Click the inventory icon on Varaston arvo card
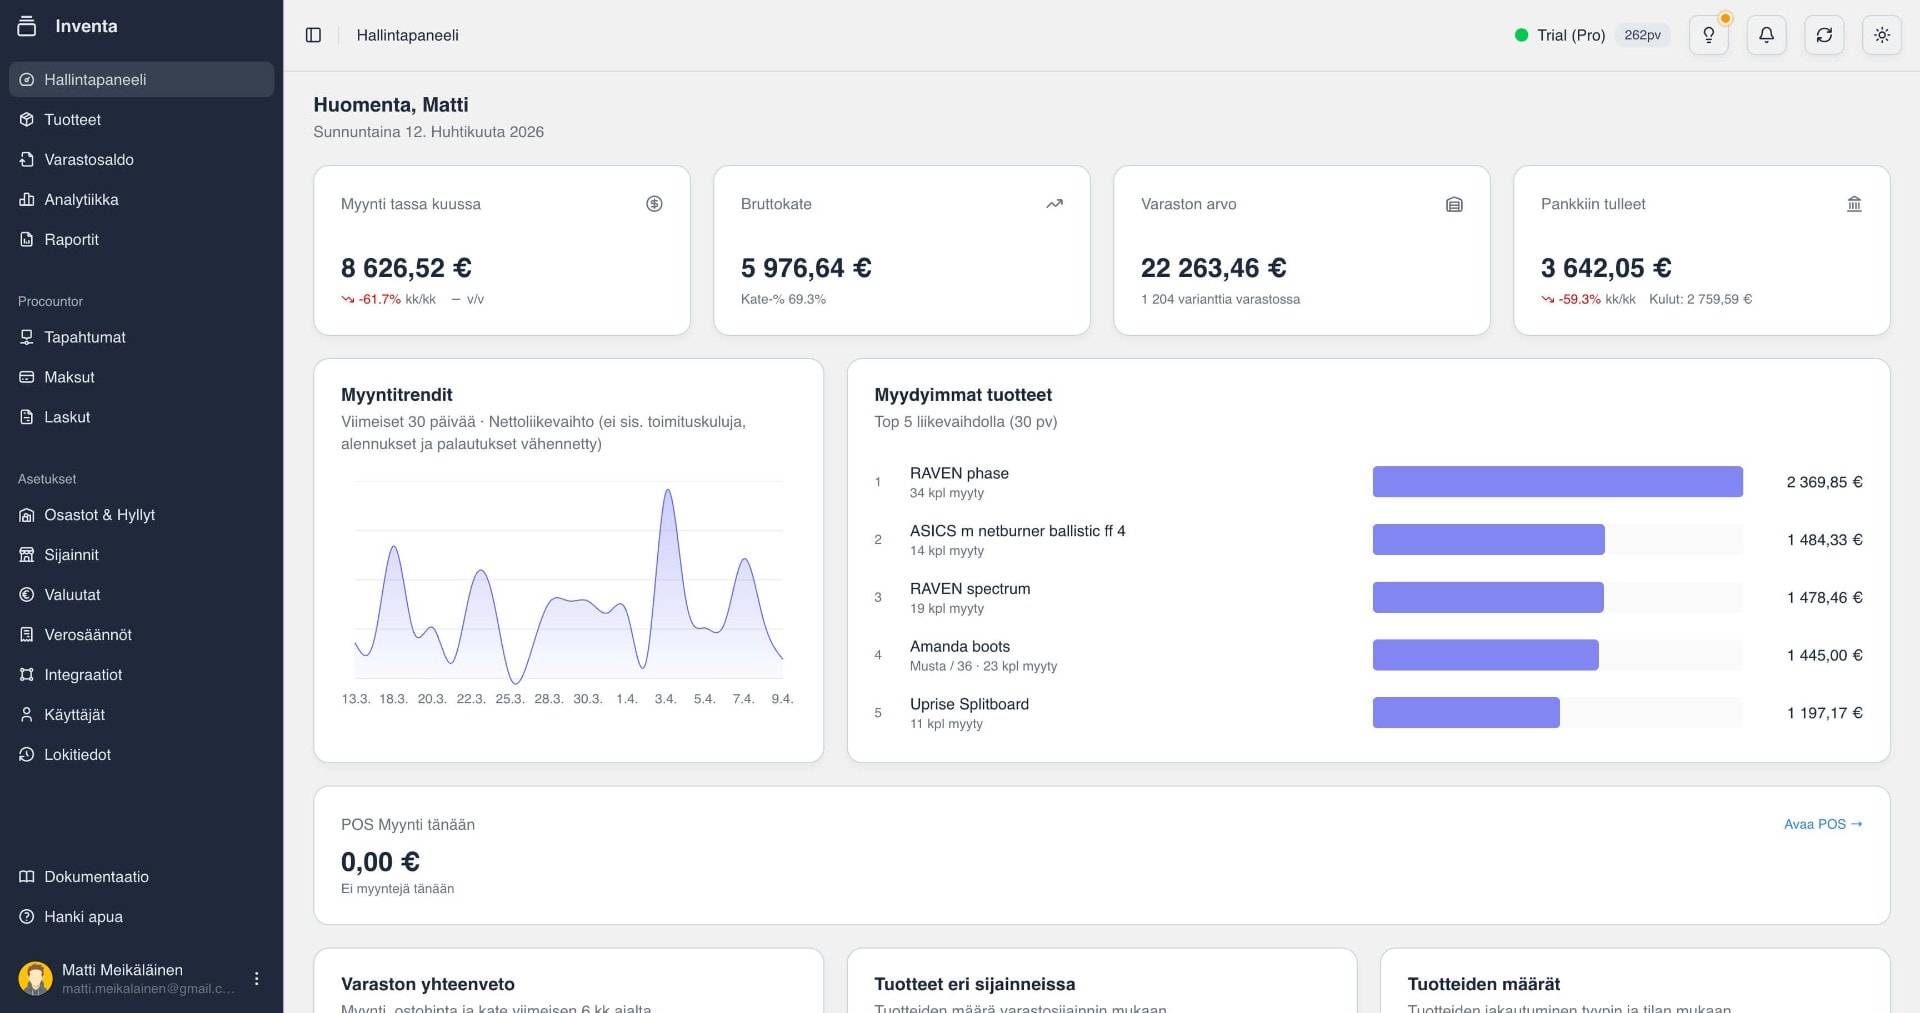1920x1013 pixels. (1454, 204)
